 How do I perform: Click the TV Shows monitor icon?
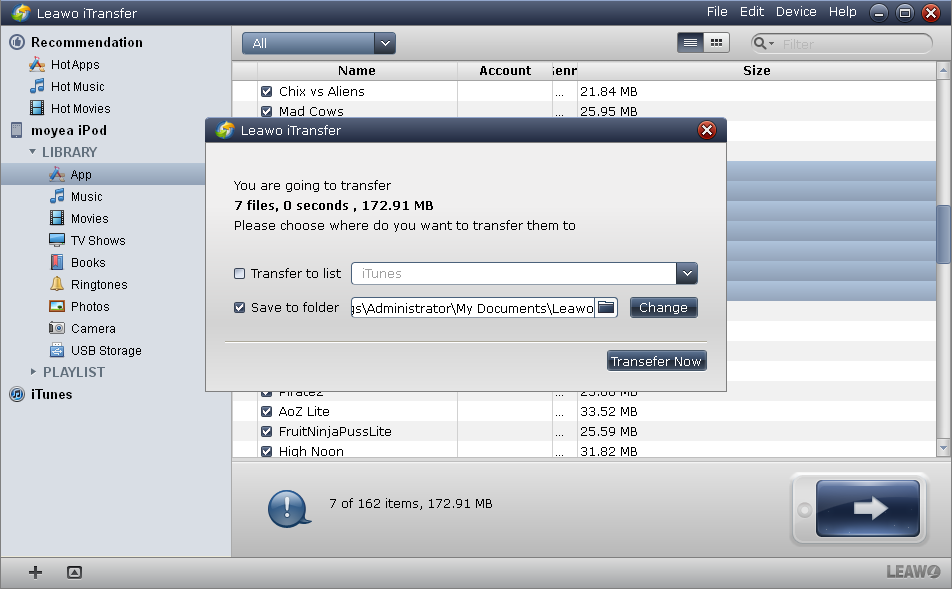[57, 240]
